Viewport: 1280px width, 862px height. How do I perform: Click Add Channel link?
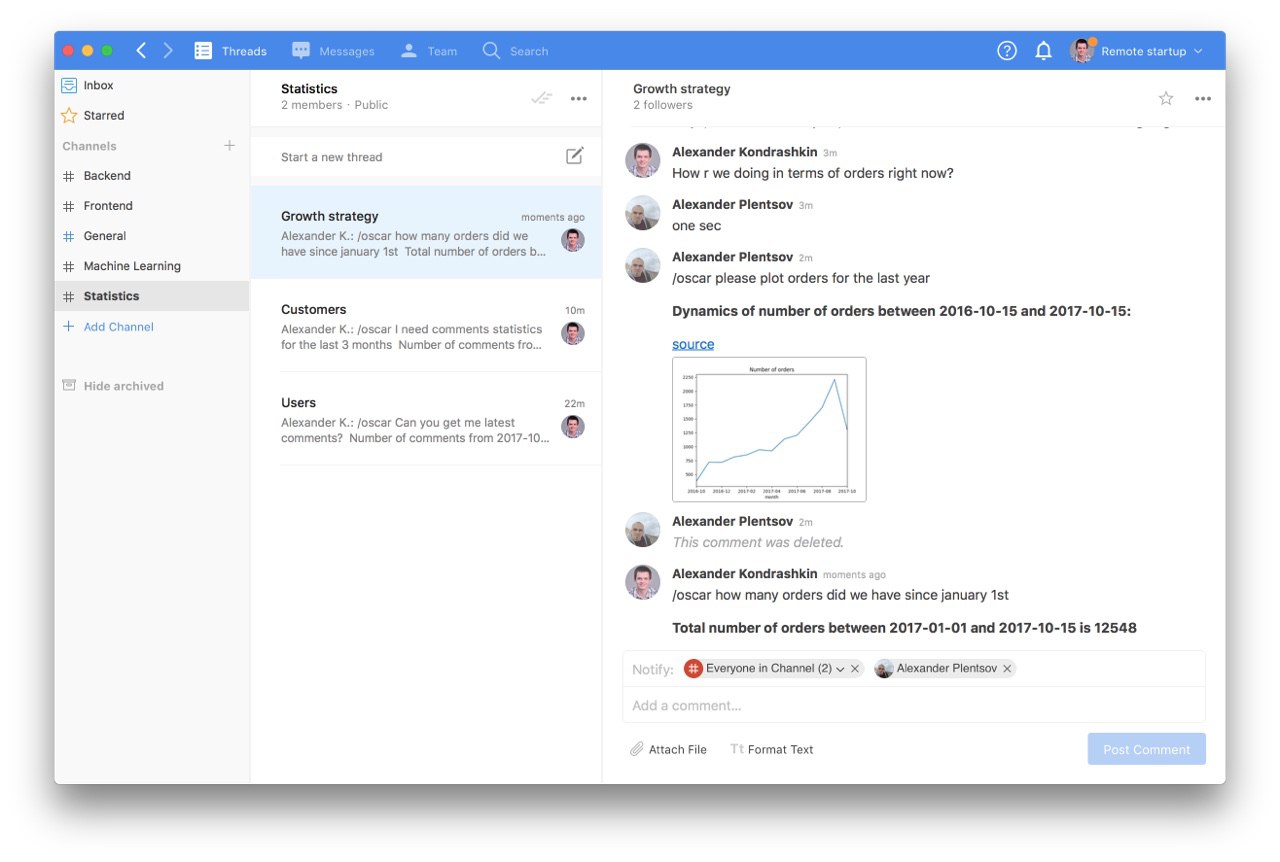pyautogui.click(x=108, y=327)
